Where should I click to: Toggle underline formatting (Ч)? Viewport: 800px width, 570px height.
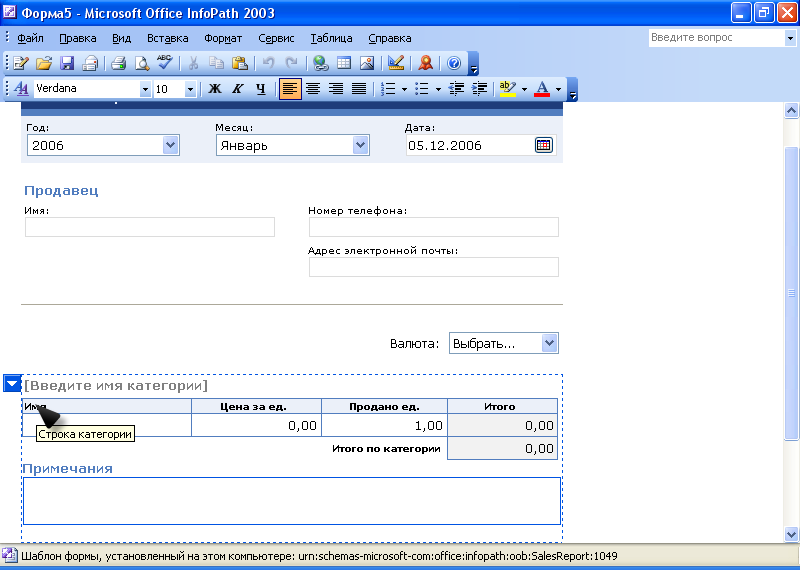pyautogui.click(x=261, y=89)
